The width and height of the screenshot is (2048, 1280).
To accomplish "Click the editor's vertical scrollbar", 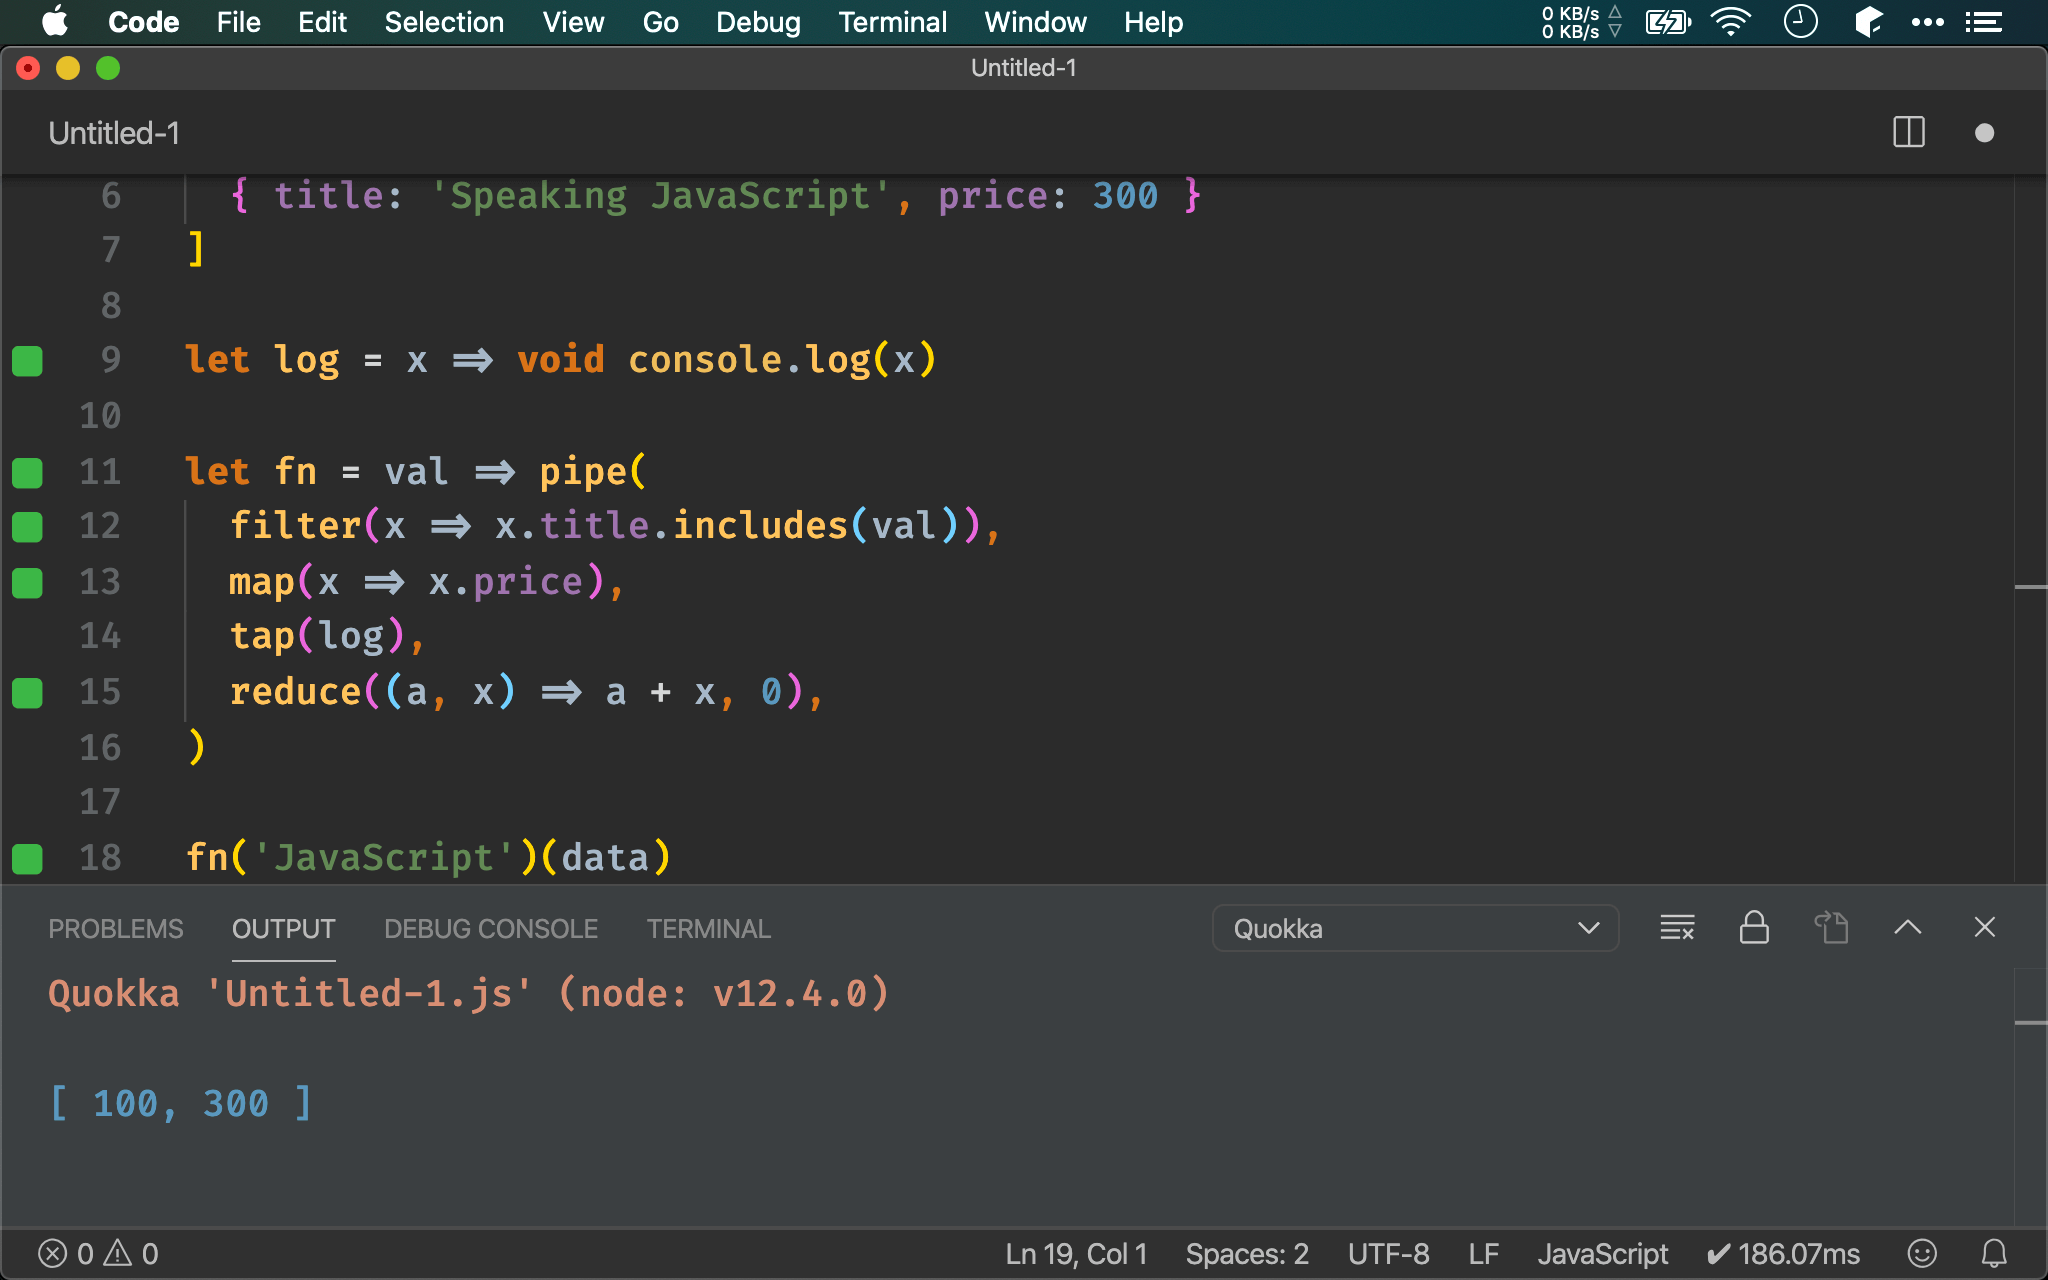I will pyautogui.click(x=2030, y=500).
